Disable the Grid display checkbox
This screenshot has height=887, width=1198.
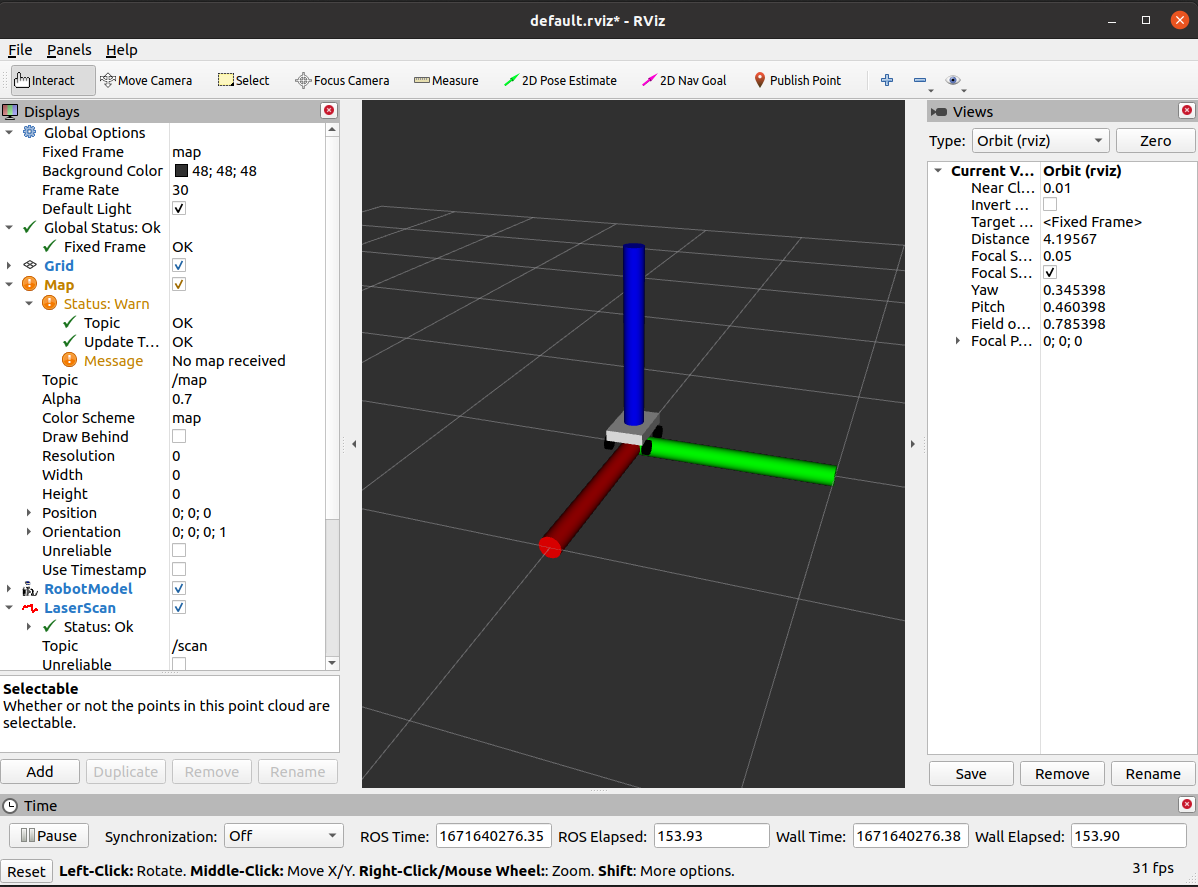(180, 265)
